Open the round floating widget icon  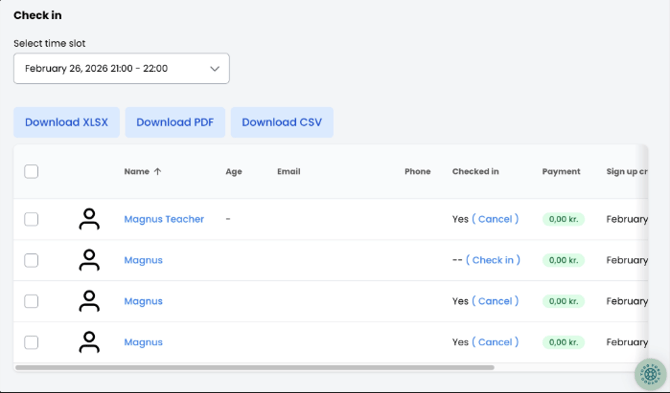click(650, 374)
